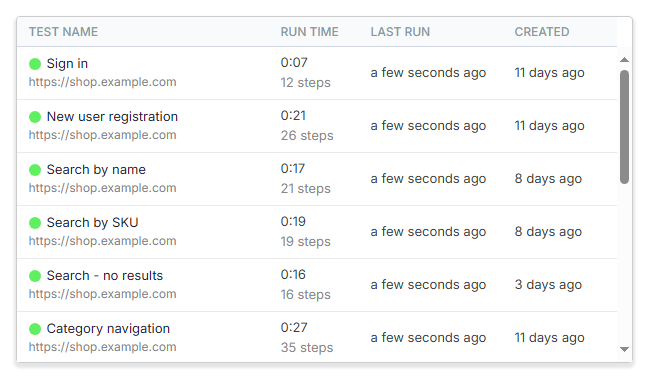This screenshot has height=390, width=658.
Task: Click the vertical scrollbar thumb
Action: 624,127
